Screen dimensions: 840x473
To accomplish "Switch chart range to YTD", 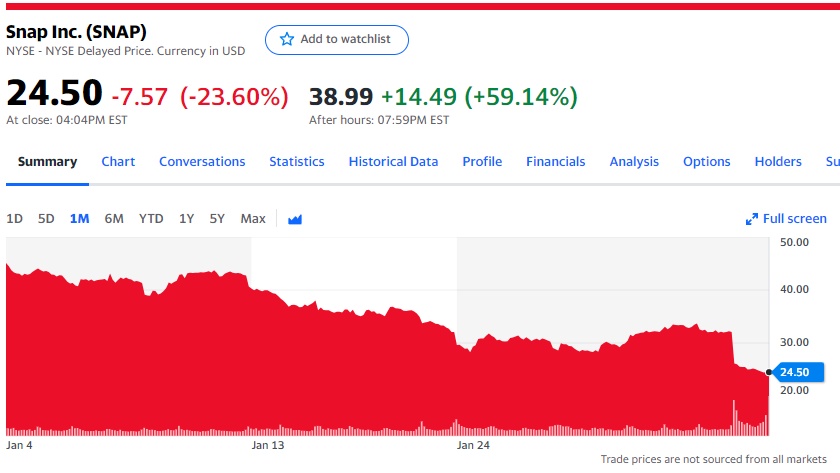I will click(151, 219).
